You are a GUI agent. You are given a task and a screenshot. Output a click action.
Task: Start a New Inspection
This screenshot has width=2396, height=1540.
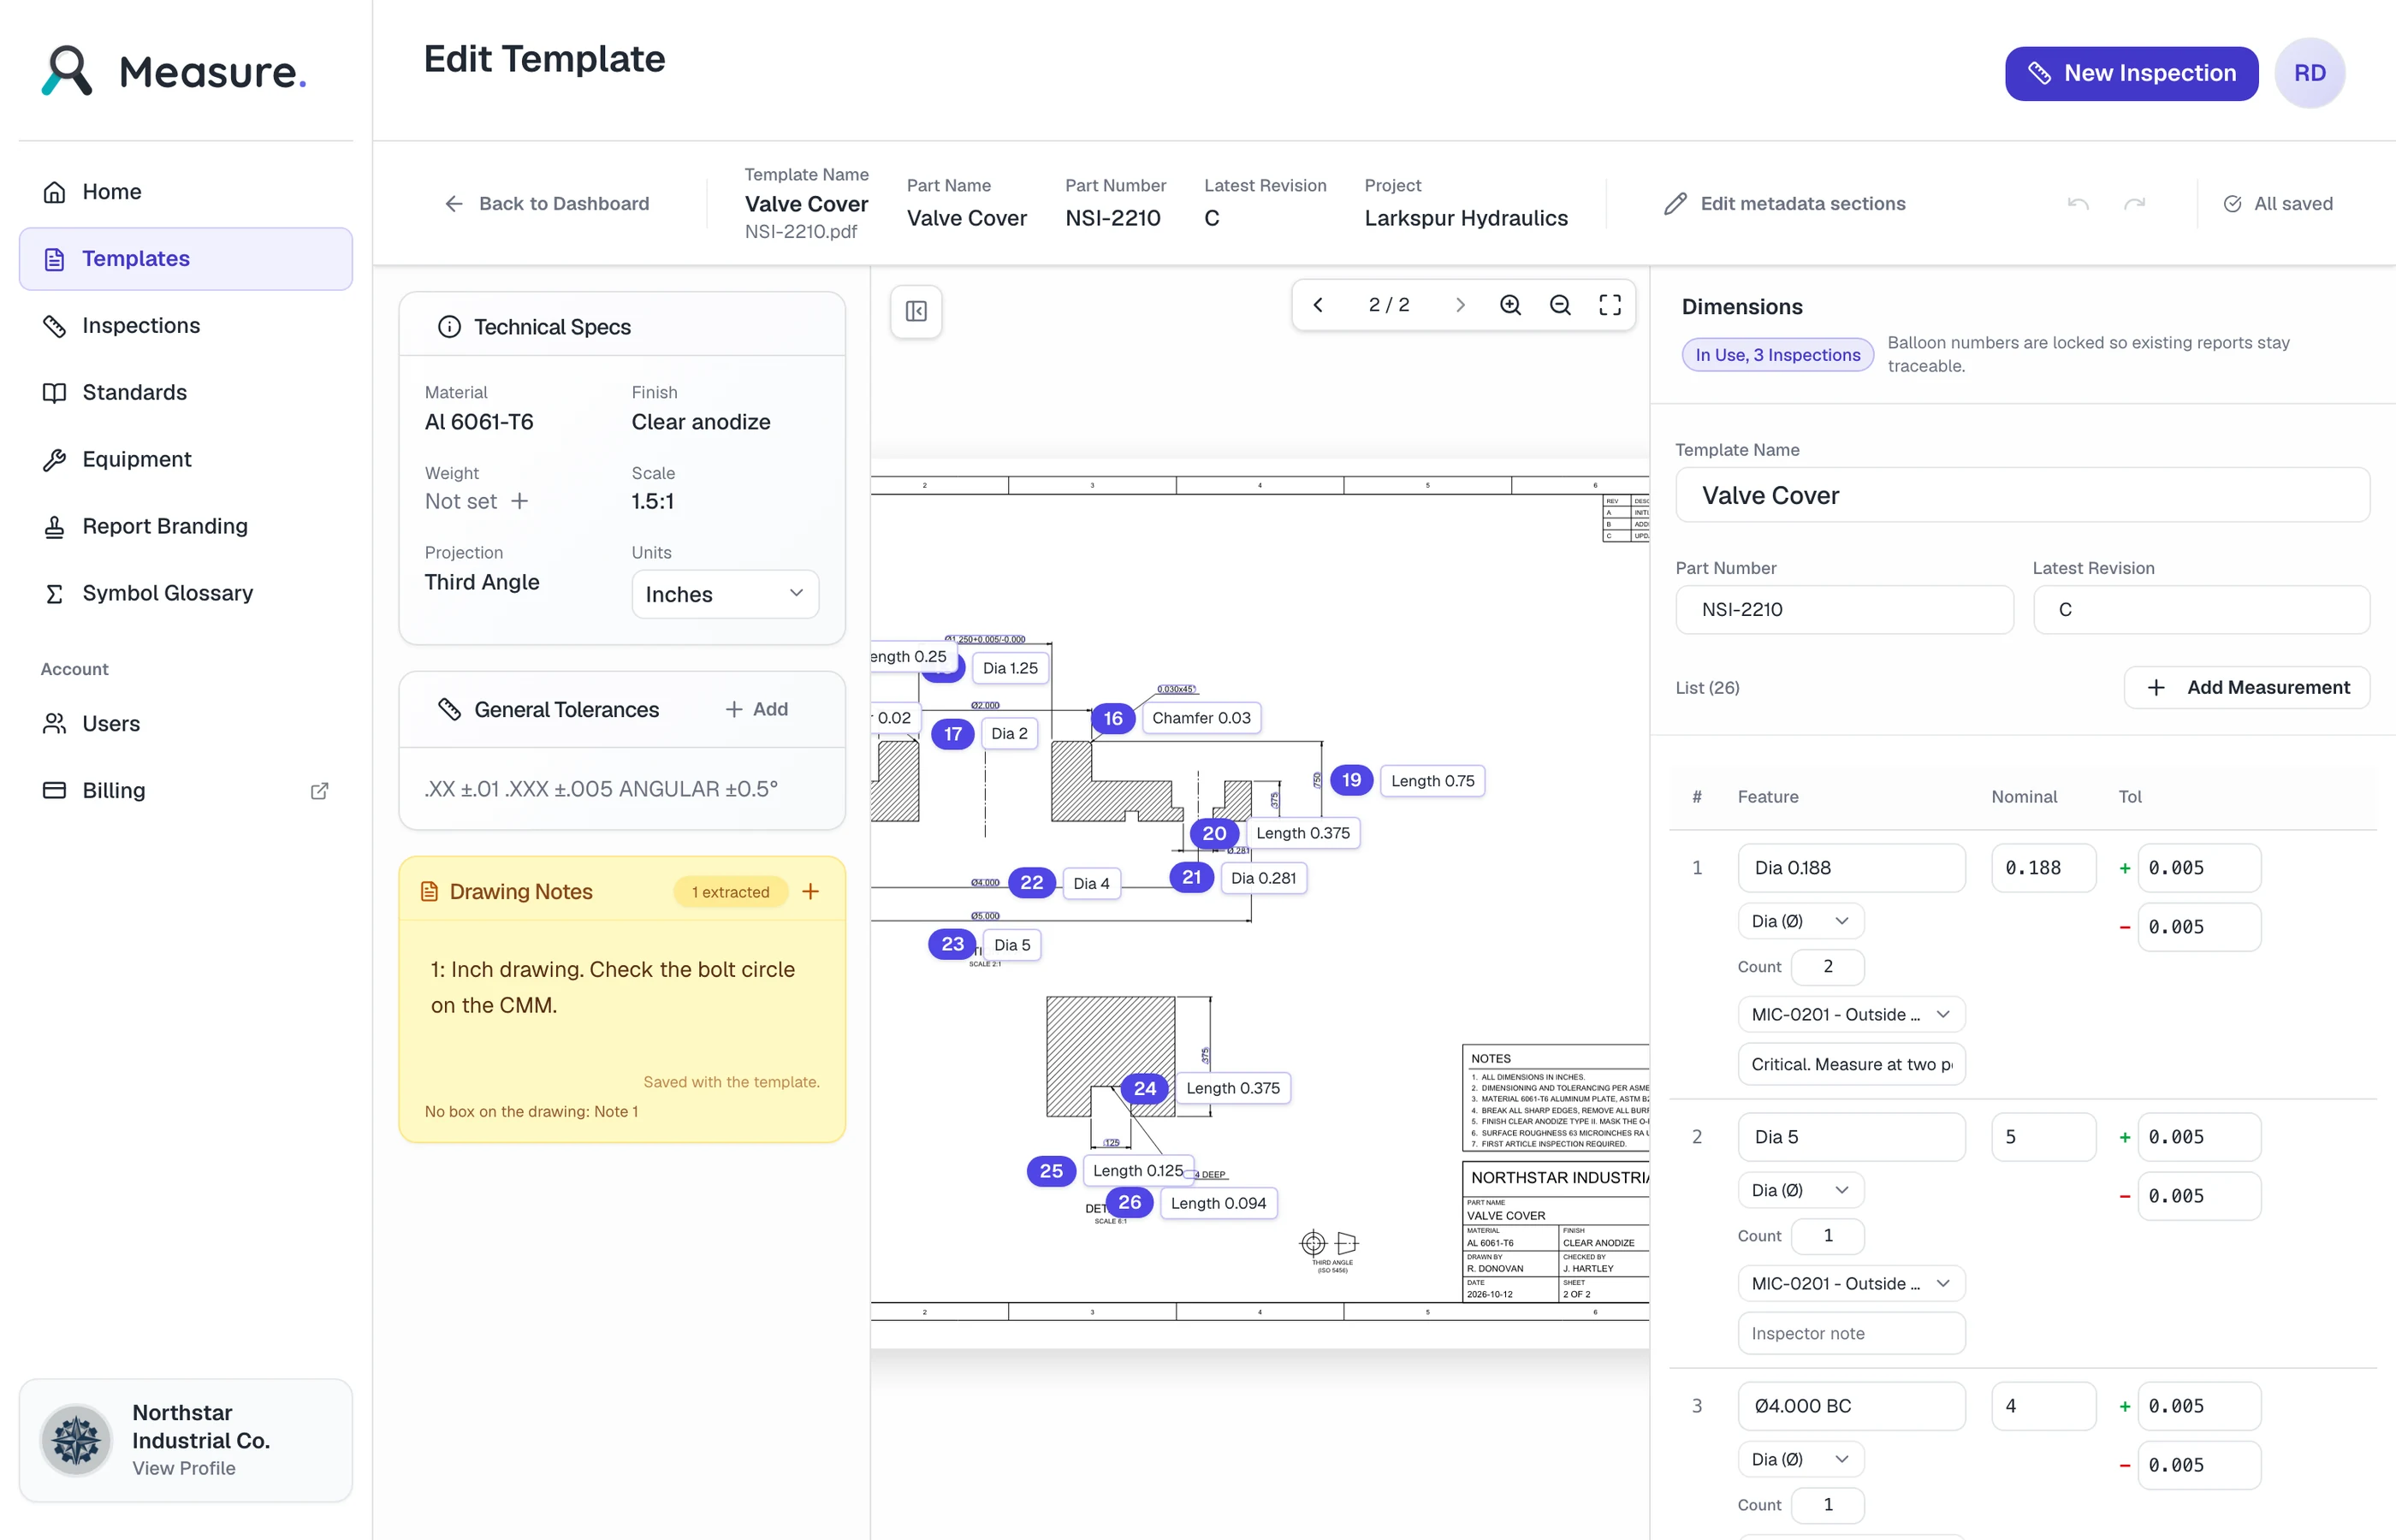(2131, 73)
